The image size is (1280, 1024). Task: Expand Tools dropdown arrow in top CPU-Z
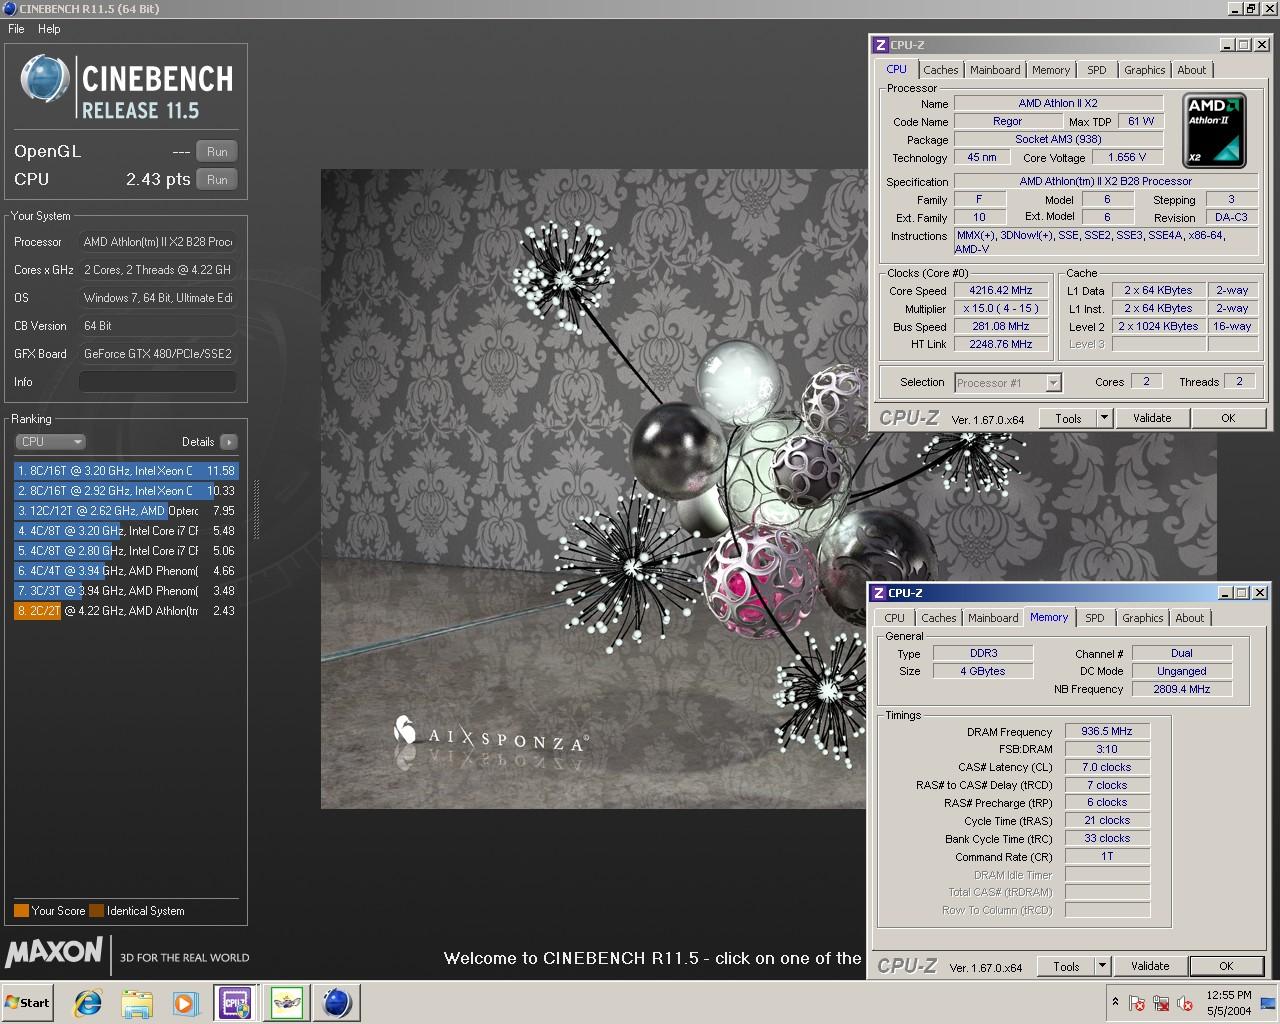tap(1105, 419)
